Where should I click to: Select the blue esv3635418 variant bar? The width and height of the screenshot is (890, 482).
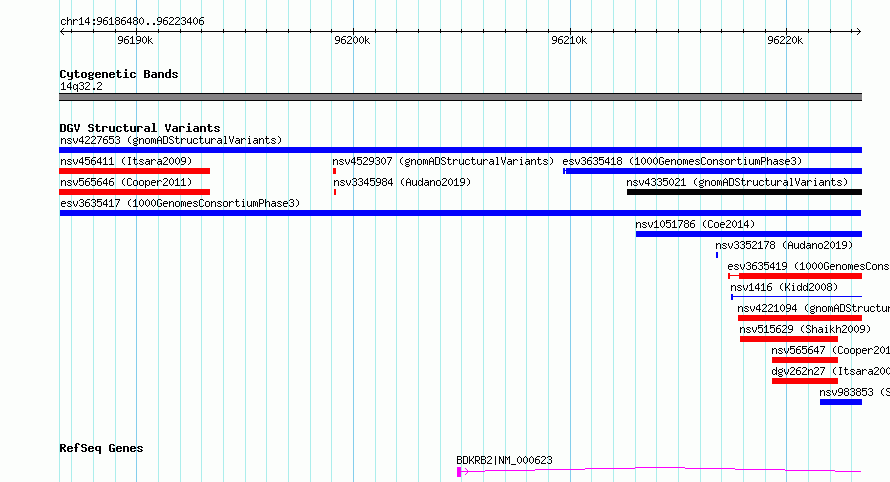(713, 171)
